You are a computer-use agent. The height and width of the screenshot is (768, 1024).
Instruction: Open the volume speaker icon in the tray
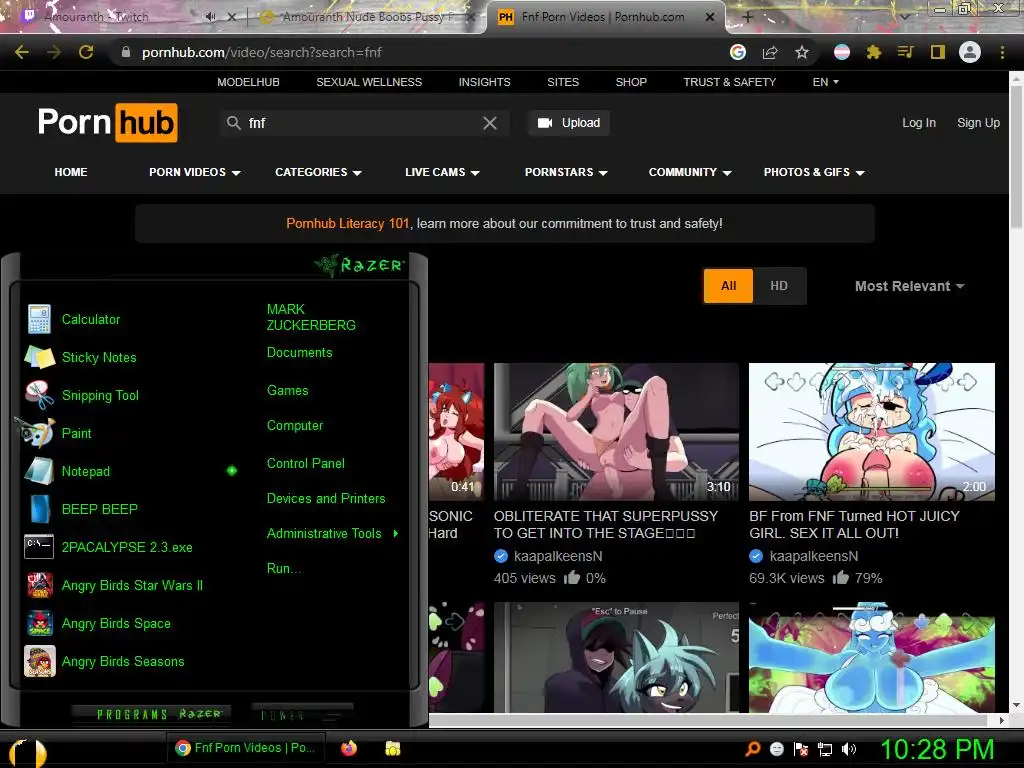(849, 749)
